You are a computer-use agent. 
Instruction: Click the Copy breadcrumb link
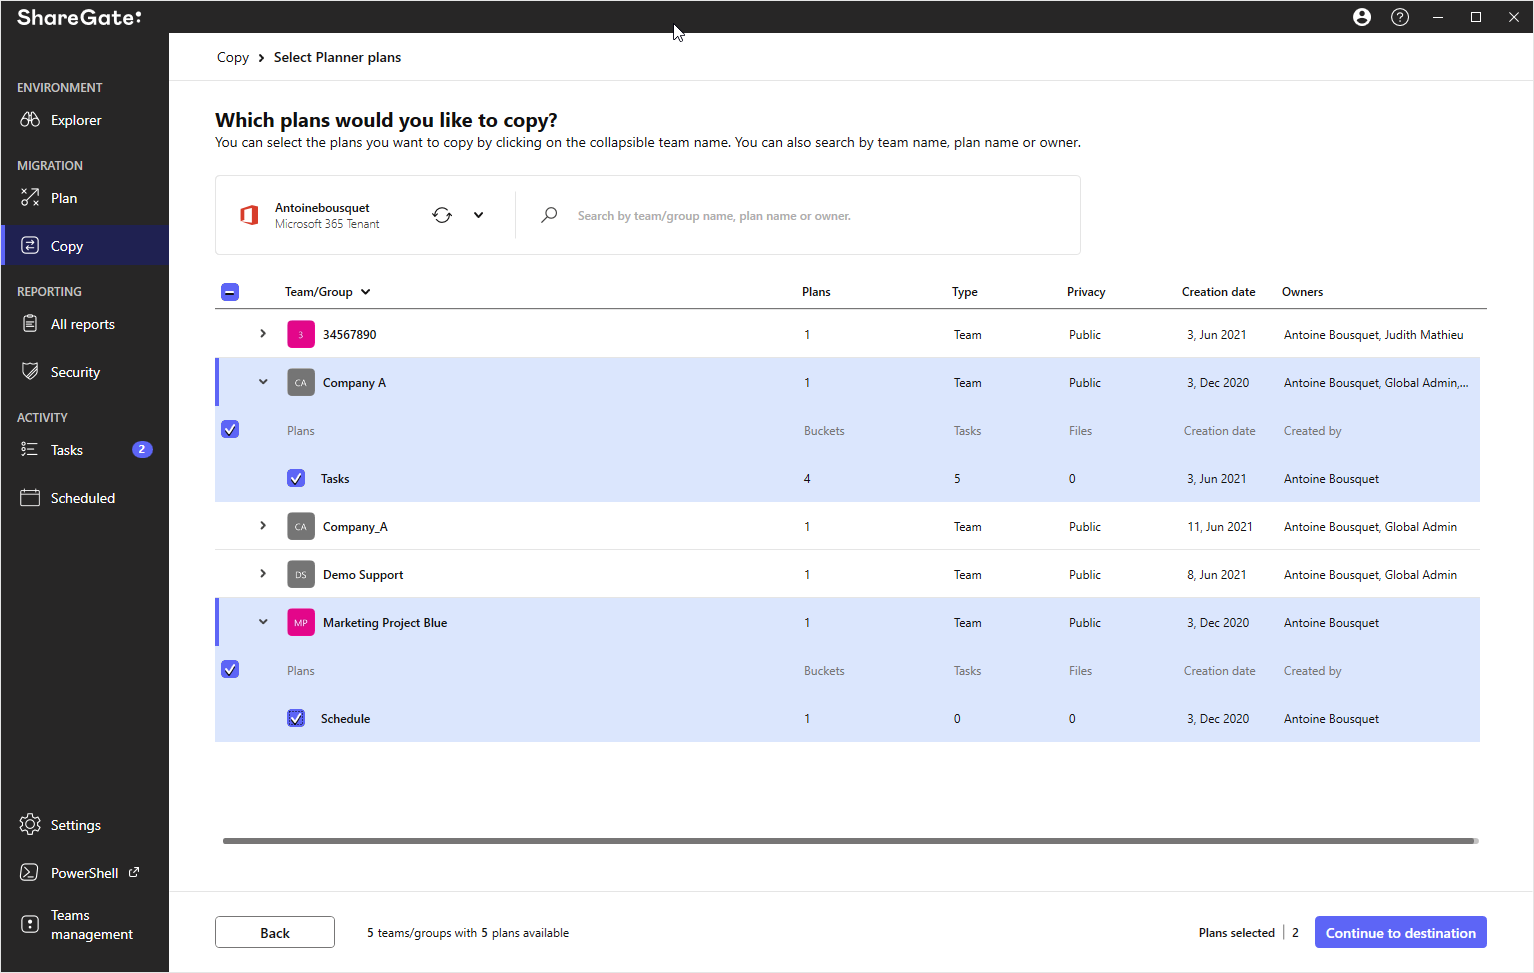(x=233, y=57)
